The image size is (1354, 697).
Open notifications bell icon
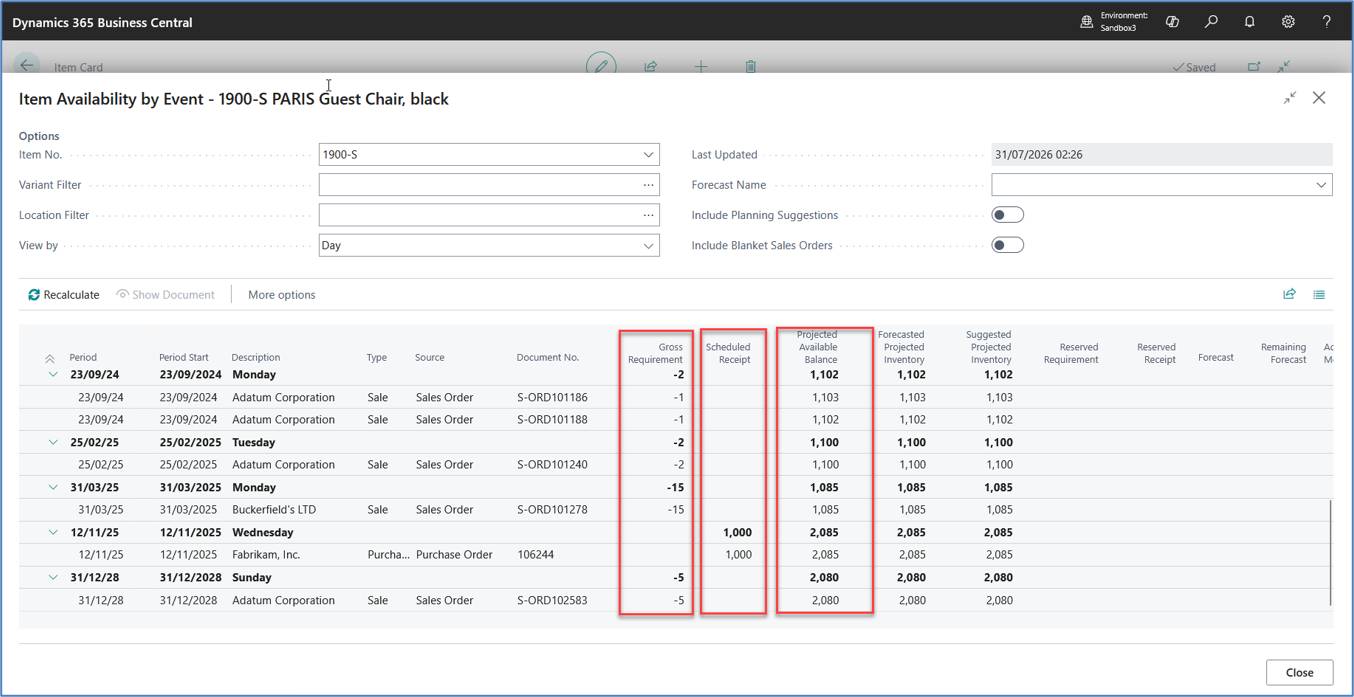pyautogui.click(x=1249, y=21)
